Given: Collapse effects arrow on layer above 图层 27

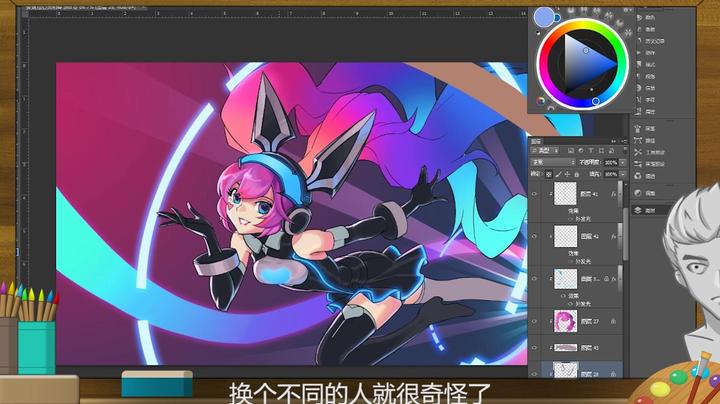Looking at the screenshot, I should 619,279.
